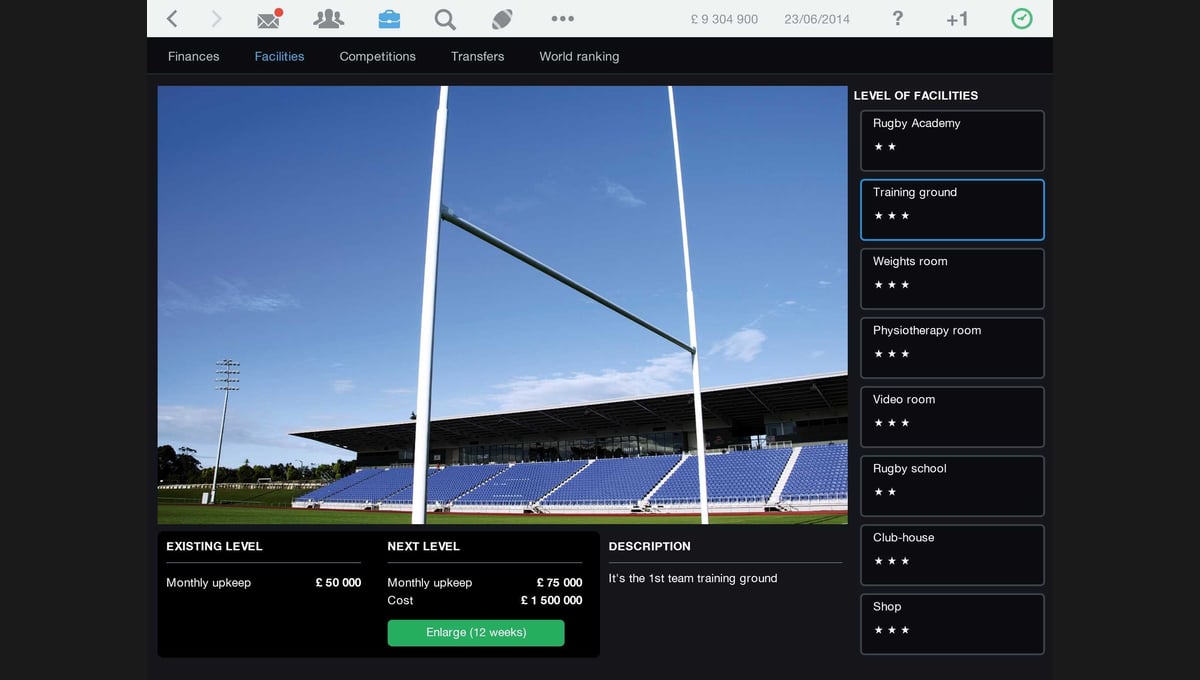Open the mail inbox envelope icon
Image resolution: width=1200 pixels, height=680 pixels.
[269, 18]
